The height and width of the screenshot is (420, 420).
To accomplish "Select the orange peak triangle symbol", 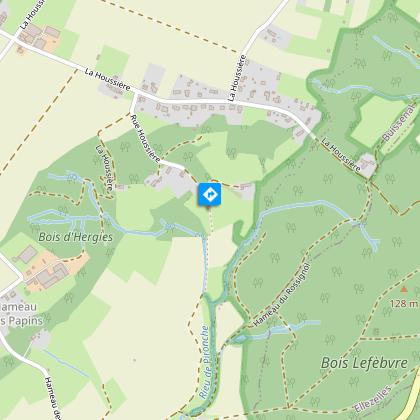I will [404, 290].
